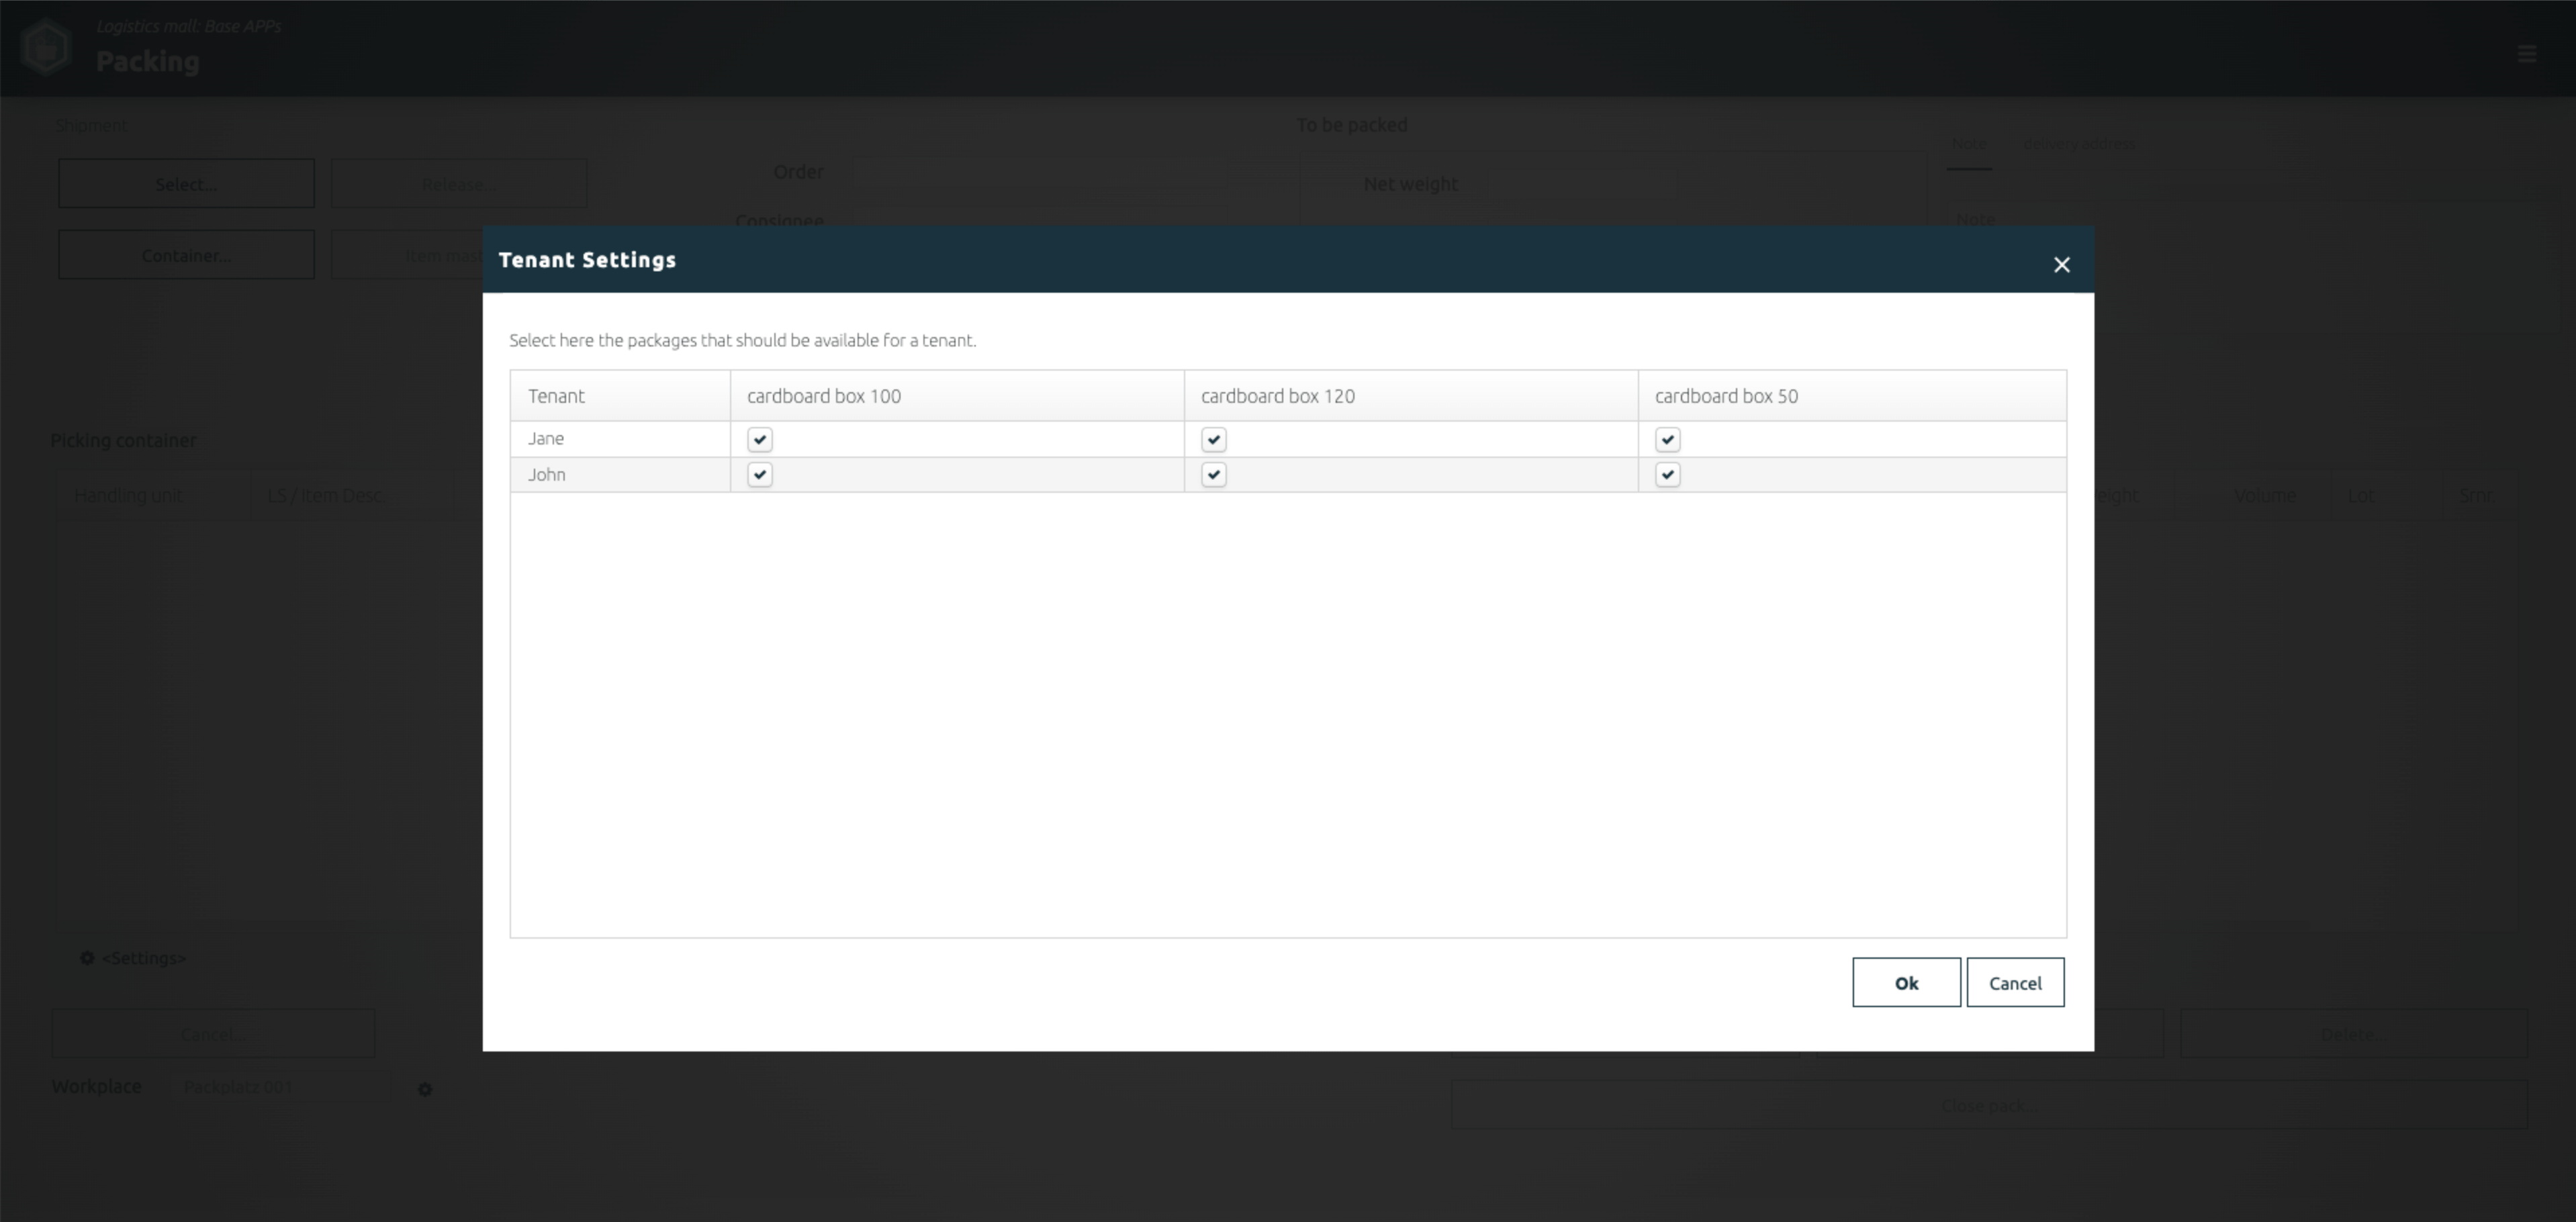Viewport: 2576px width, 1222px height.
Task: Open the hamburger menu in the Packing header
Action: pos(2527,54)
